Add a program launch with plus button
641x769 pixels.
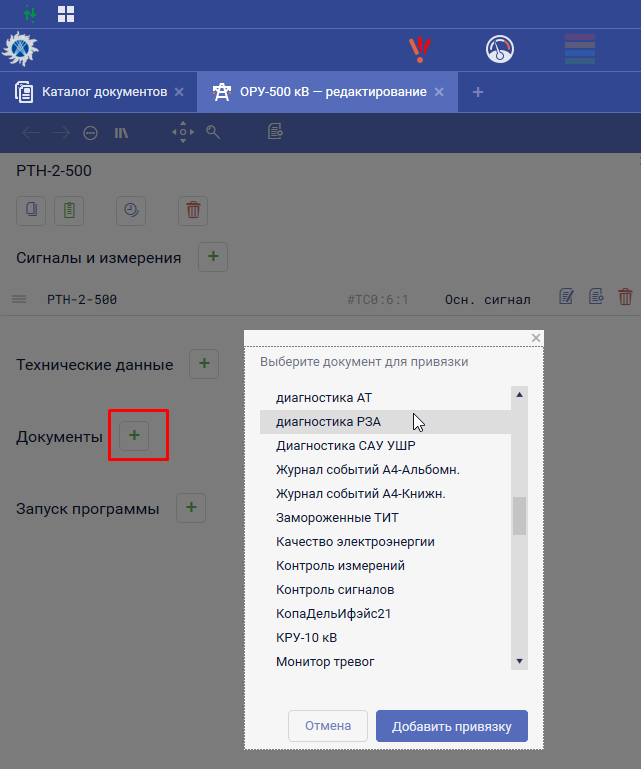pos(191,508)
